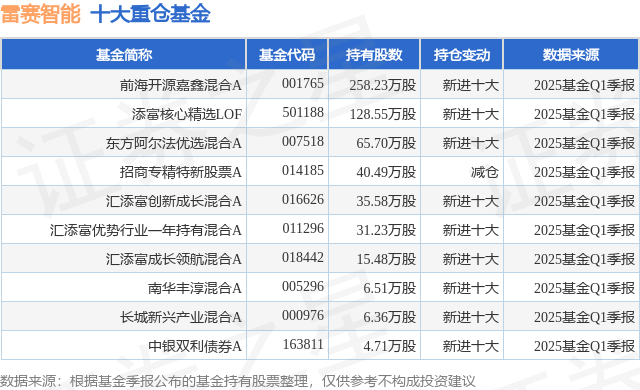
Task: Click the 十大重仓基金 heading
Action: 150,14
